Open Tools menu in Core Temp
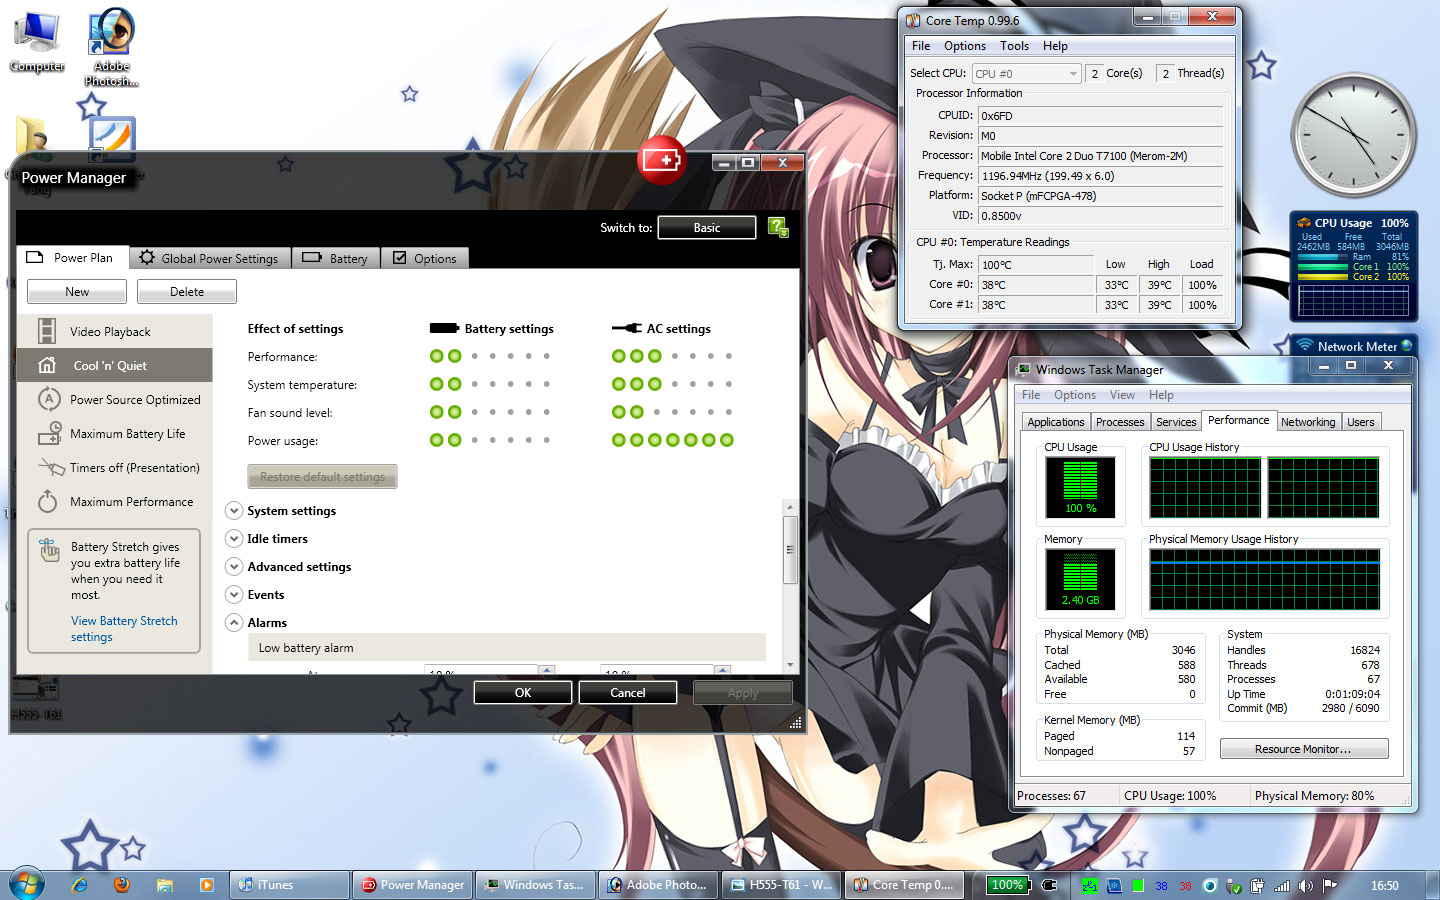 coord(1014,46)
